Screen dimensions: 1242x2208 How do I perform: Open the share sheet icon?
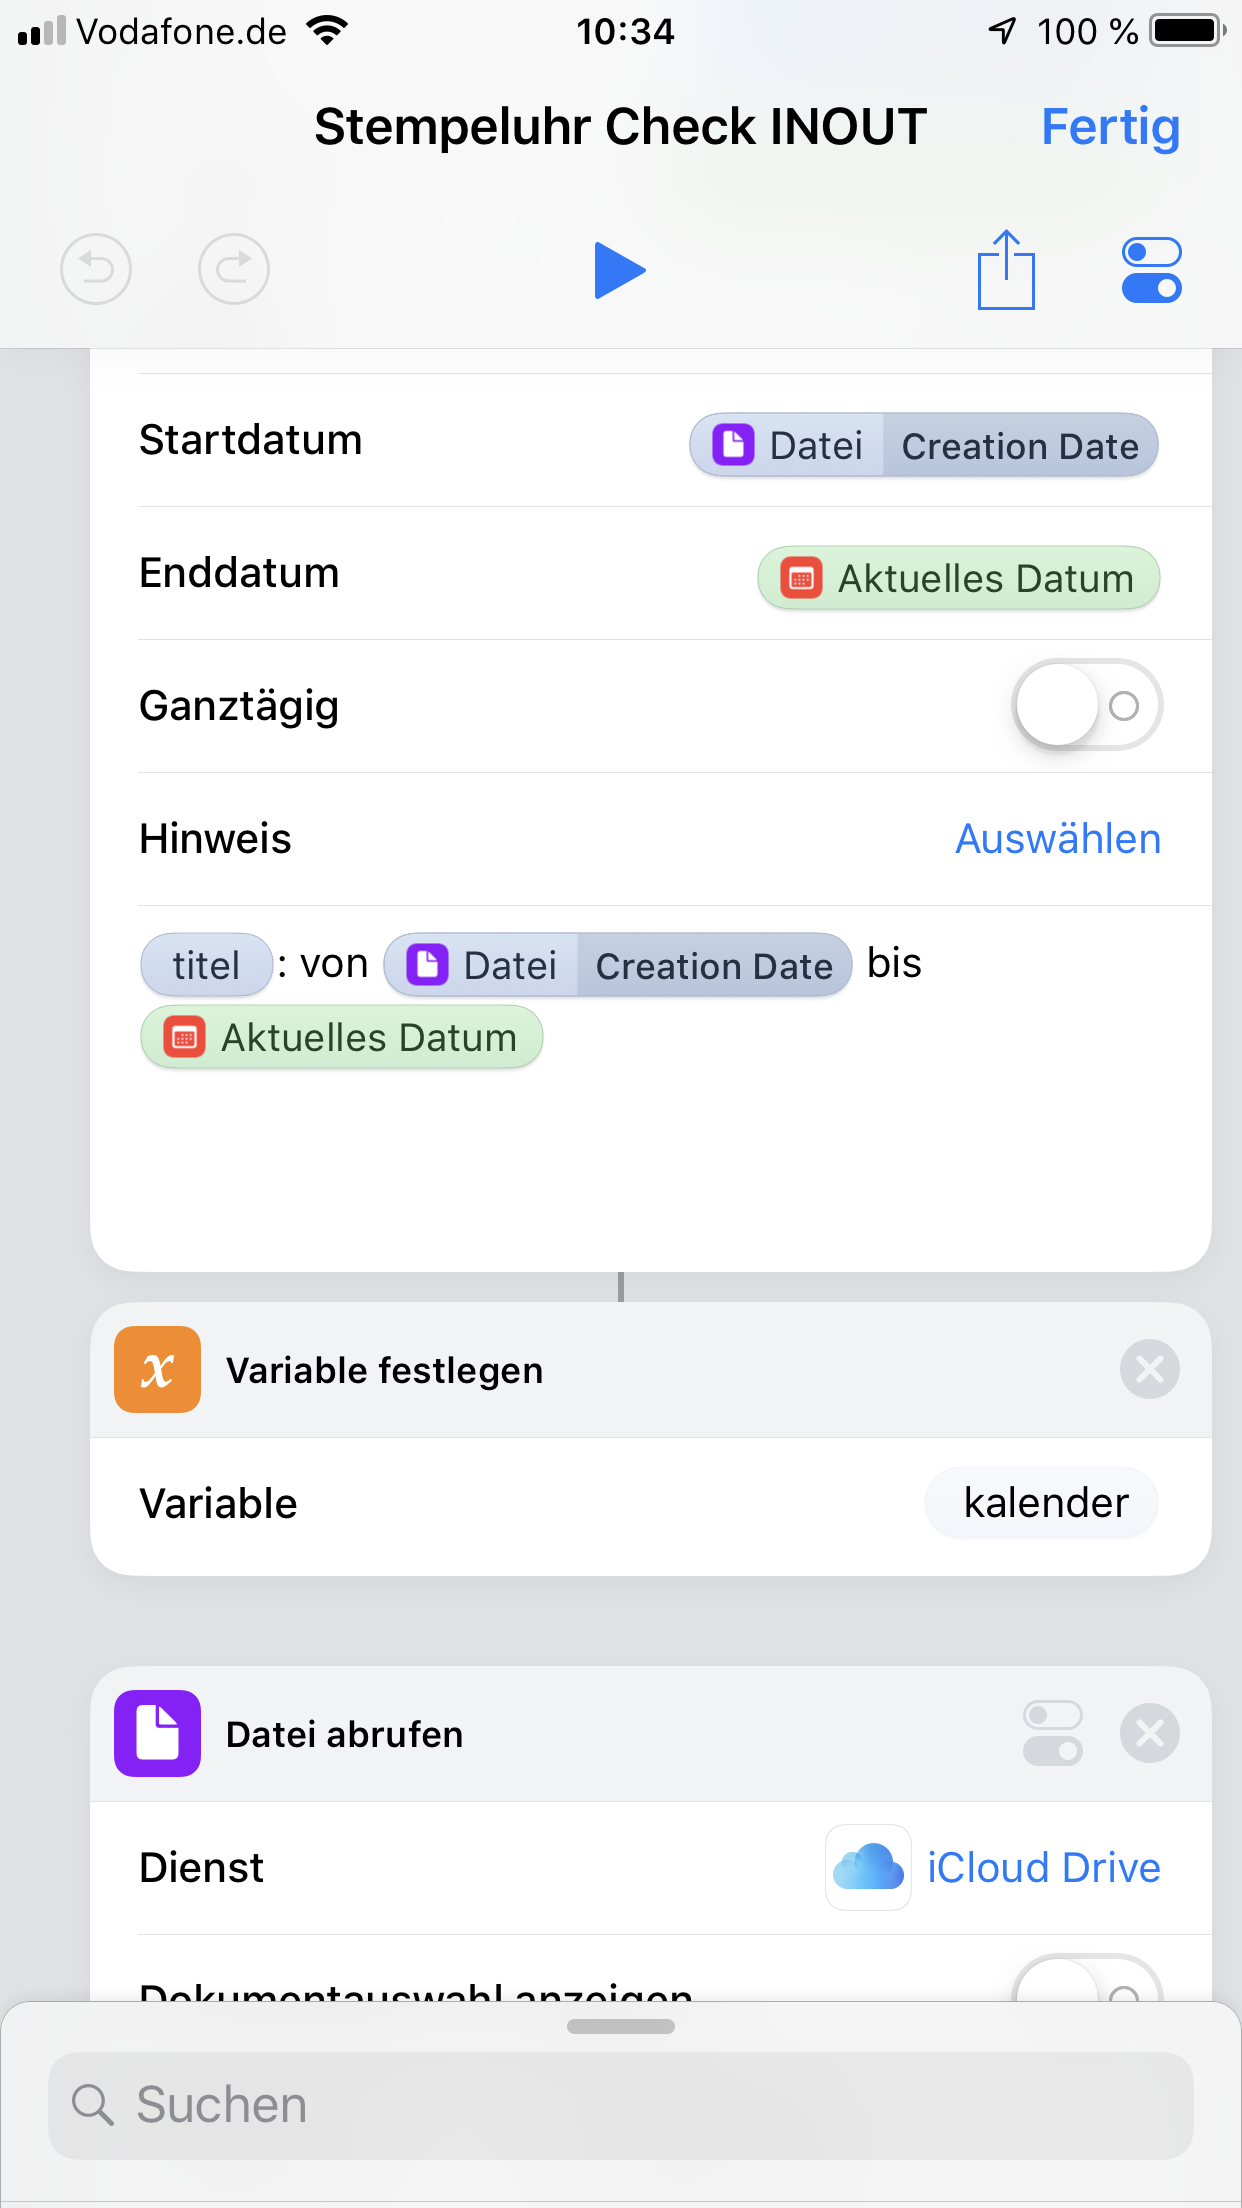[x=1006, y=270]
